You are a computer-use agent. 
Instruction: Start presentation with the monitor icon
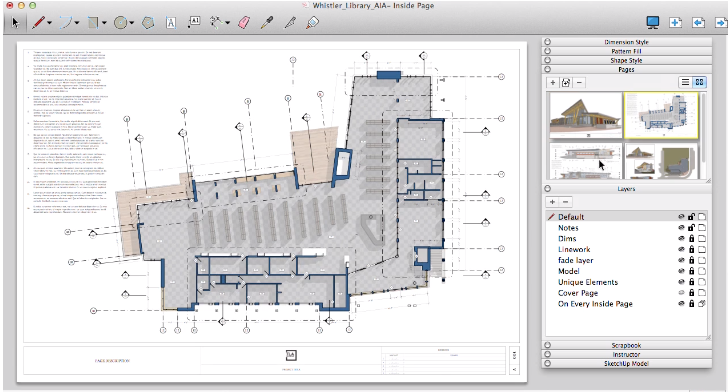653,22
